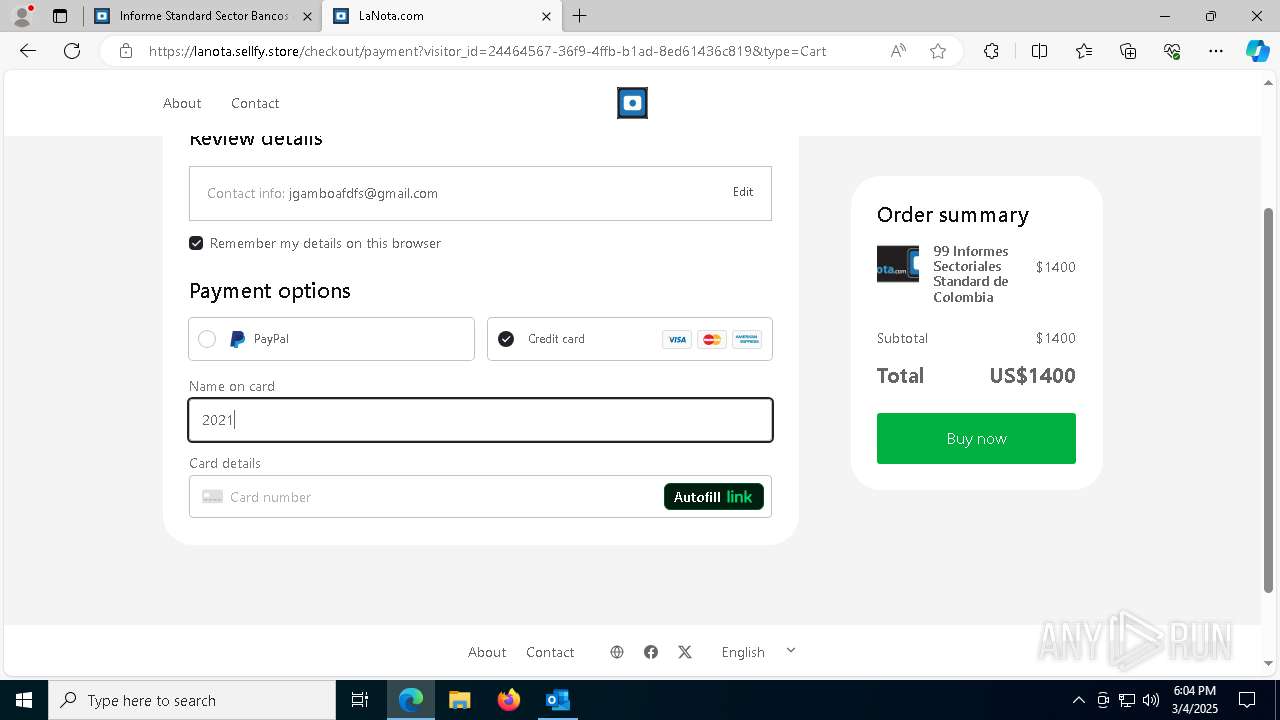Click the Visa card logo
Image resolution: width=1280 pixels, height=720 pixels.
(x=677, y=340)
